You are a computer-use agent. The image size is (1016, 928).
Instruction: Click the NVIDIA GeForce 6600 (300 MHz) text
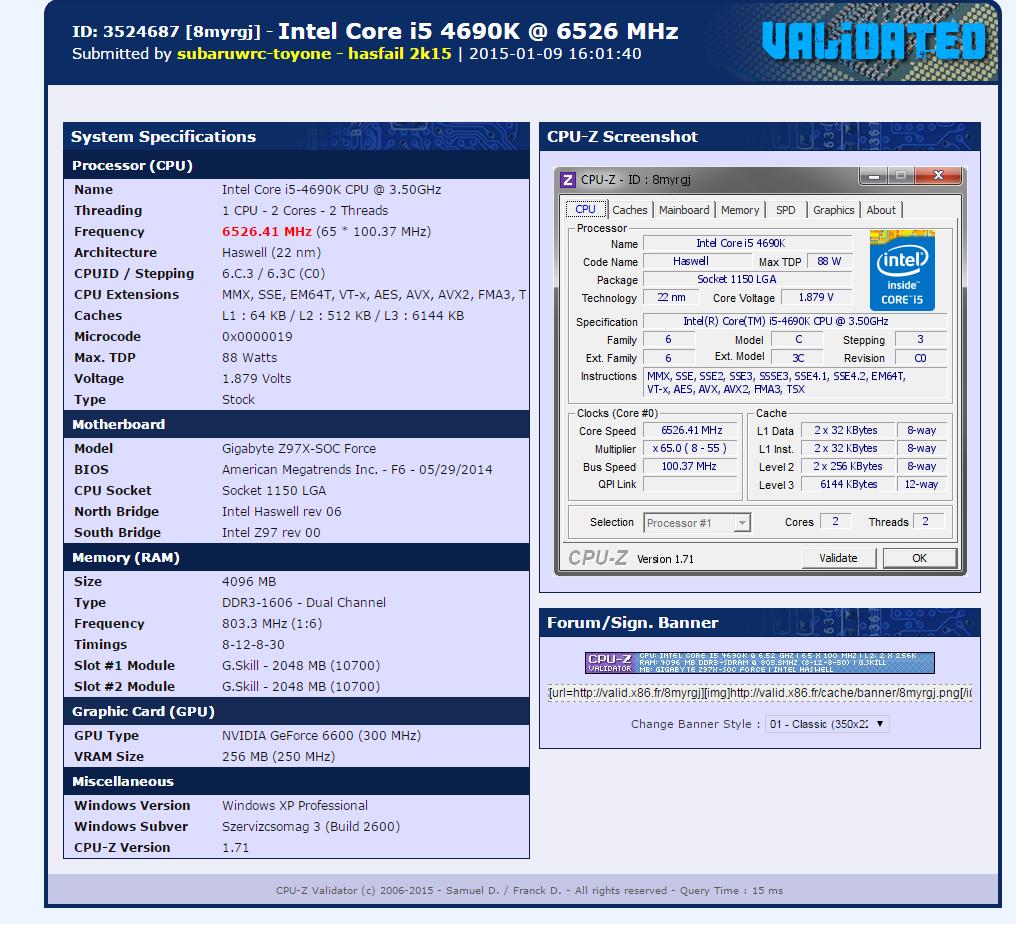[x=321, y=736]
